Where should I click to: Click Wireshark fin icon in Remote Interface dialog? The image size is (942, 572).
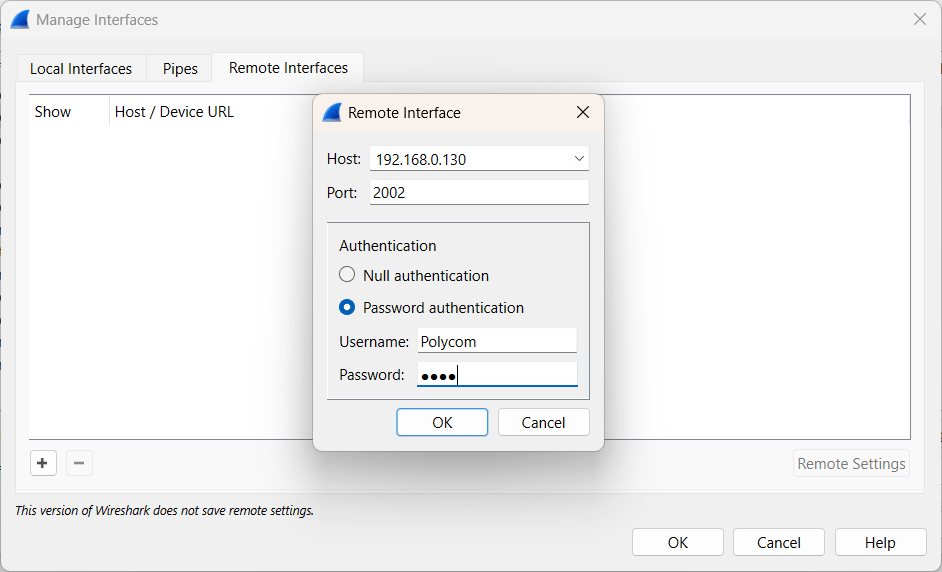(x=332, y=112)
